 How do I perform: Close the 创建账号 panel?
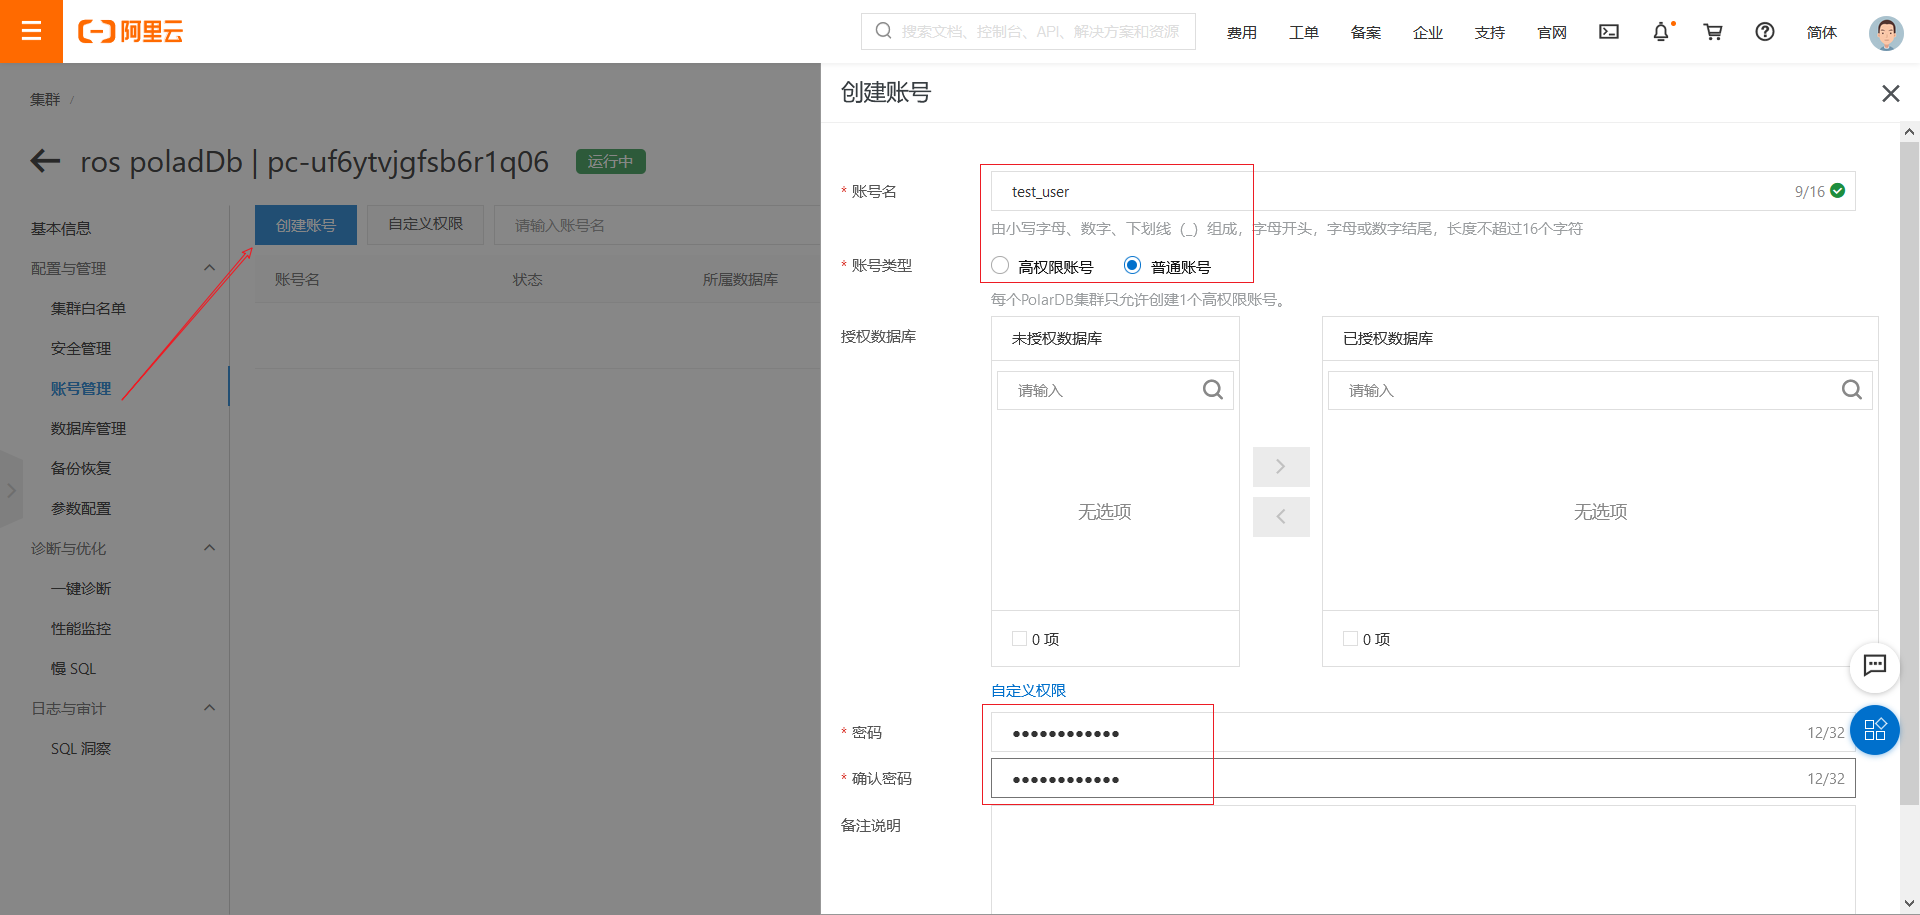click(1890, 93)
